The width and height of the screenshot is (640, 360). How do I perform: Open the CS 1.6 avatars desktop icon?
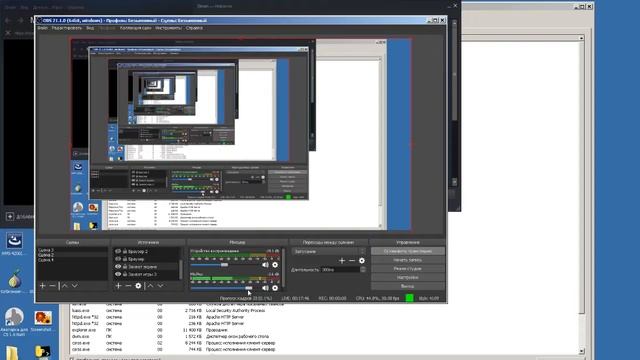pyautogui.click(x=14, y=317)
